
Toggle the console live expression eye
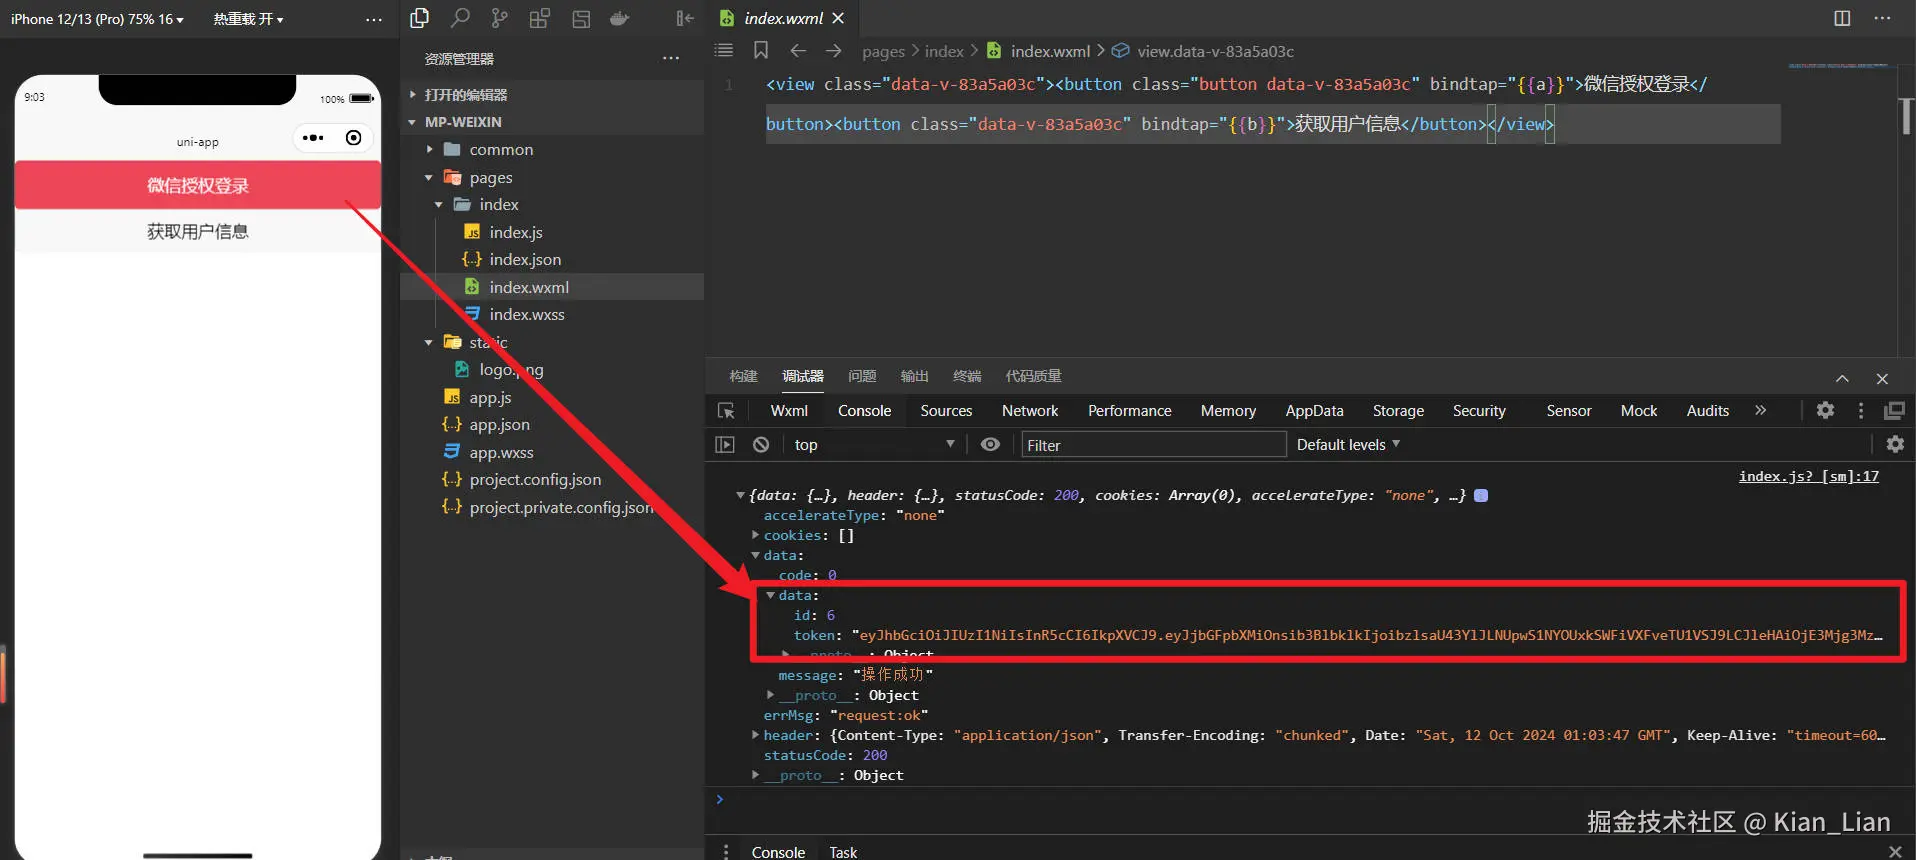click(x=990, y=445)
